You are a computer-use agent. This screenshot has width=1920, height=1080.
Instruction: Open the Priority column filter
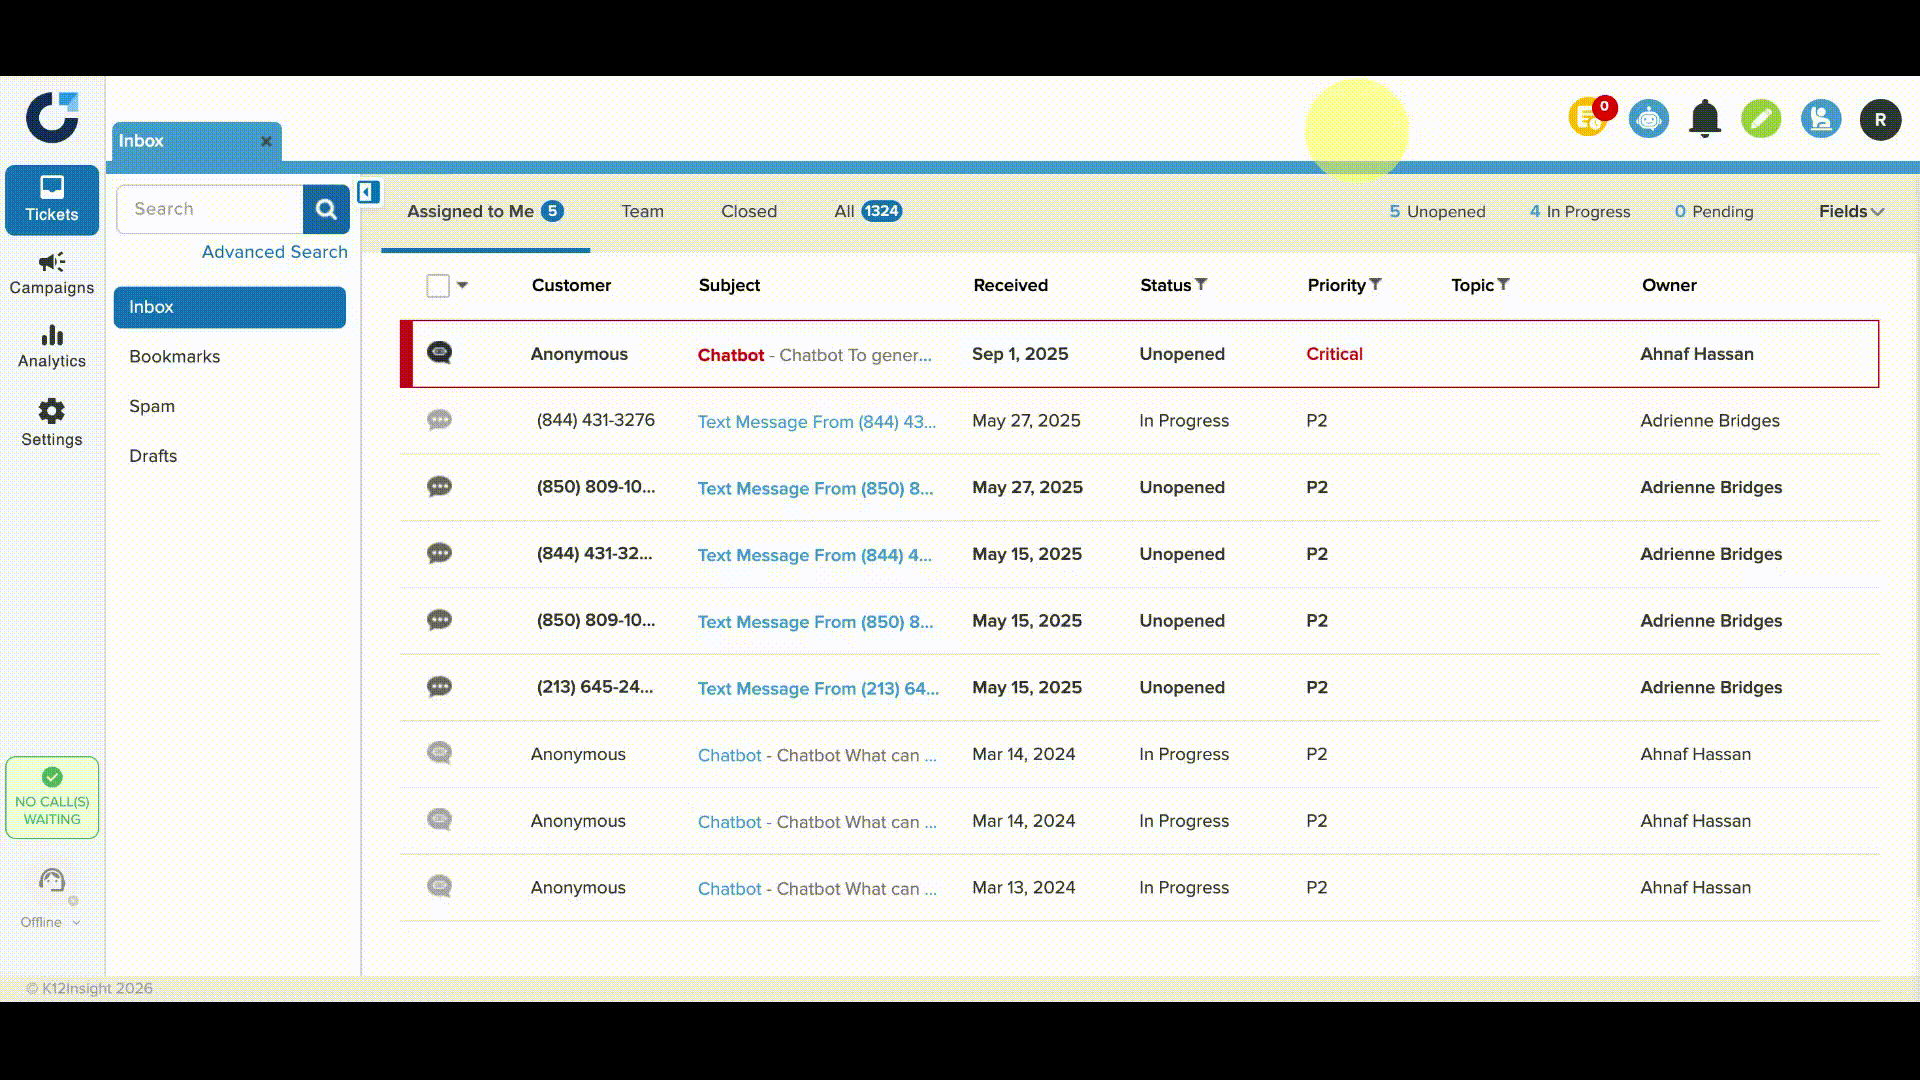point(1375,285)
